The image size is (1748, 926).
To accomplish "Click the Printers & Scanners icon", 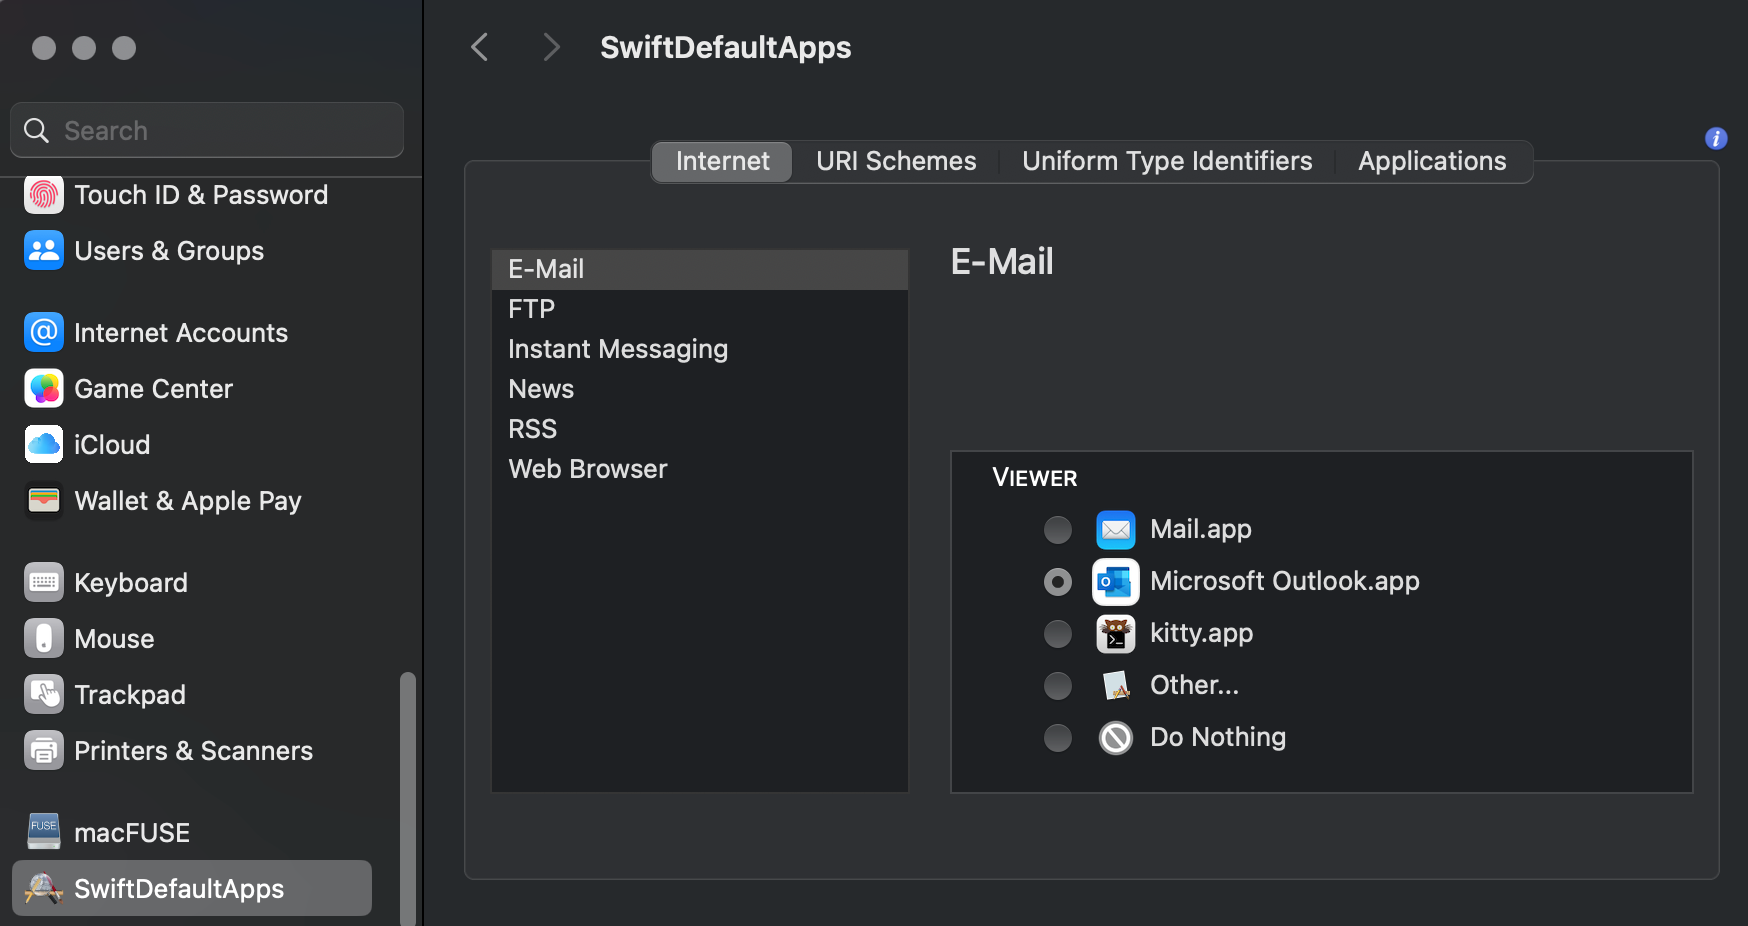I will (x=44, y=751).
